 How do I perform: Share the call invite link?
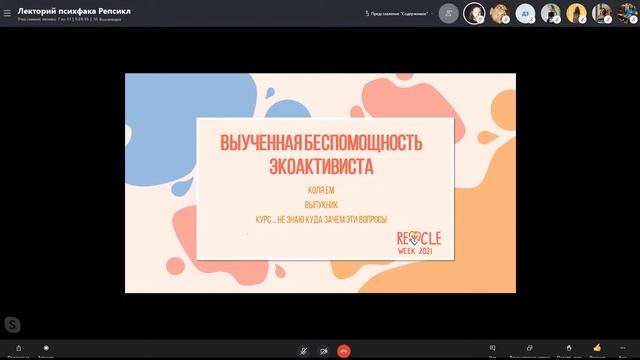point(18,350)
